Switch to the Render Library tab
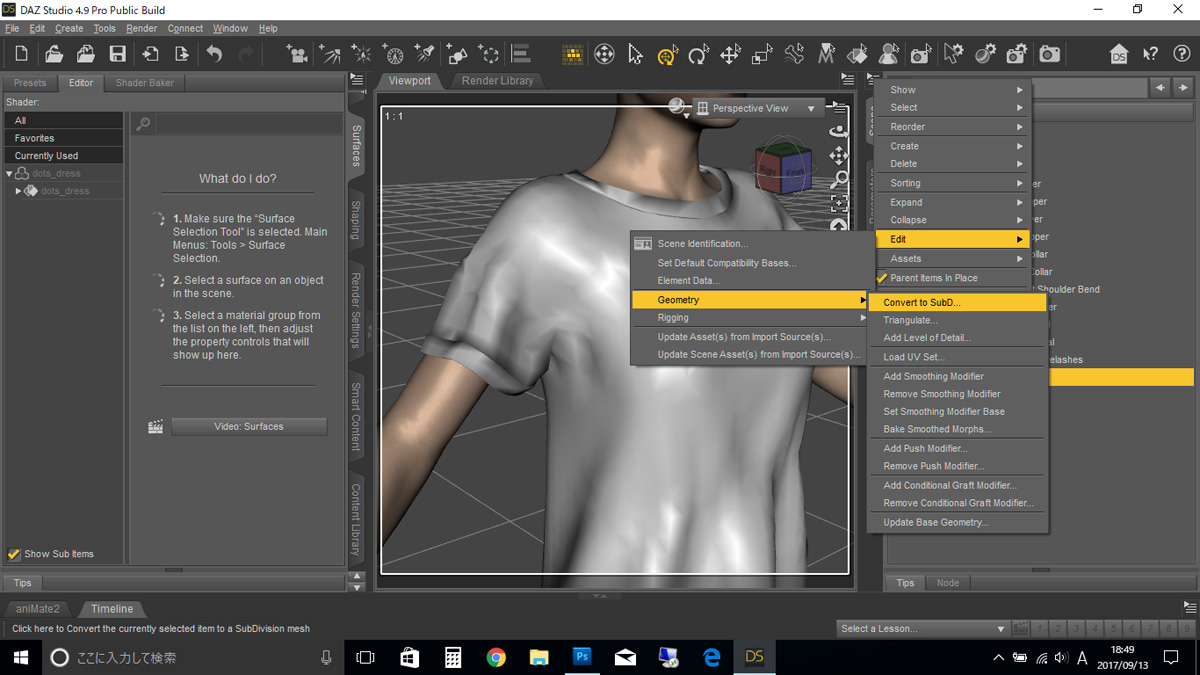This screenshot has width=1200, height=675. (497, 80)
